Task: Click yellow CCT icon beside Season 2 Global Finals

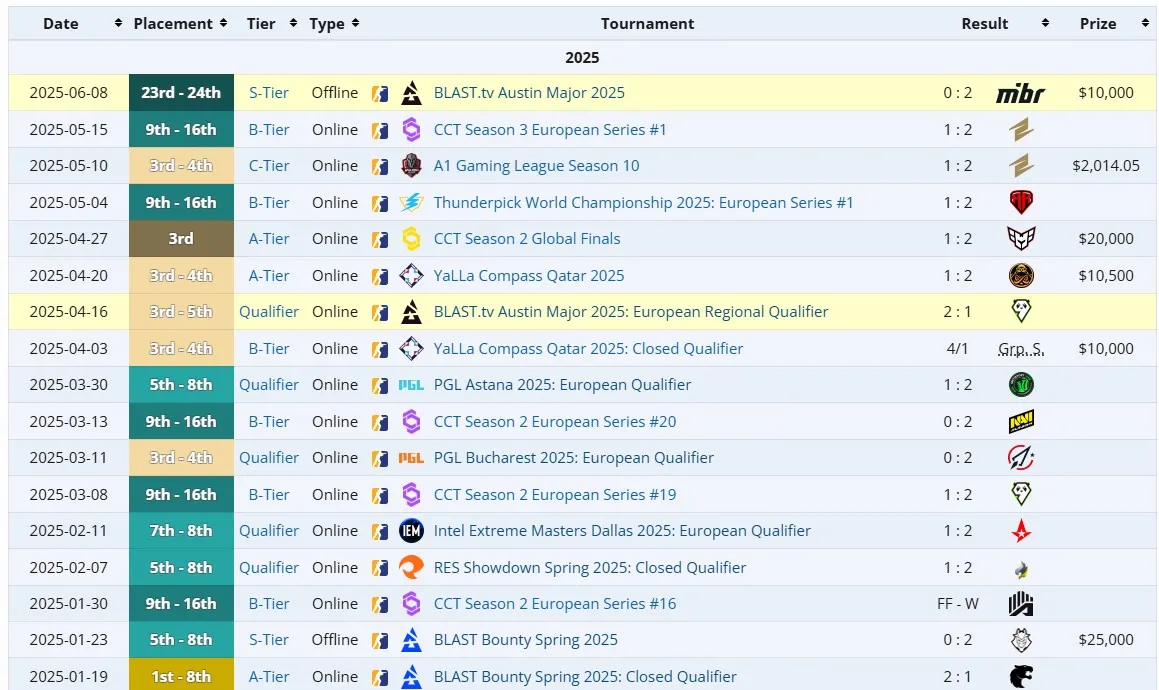Action: [411, 238]
